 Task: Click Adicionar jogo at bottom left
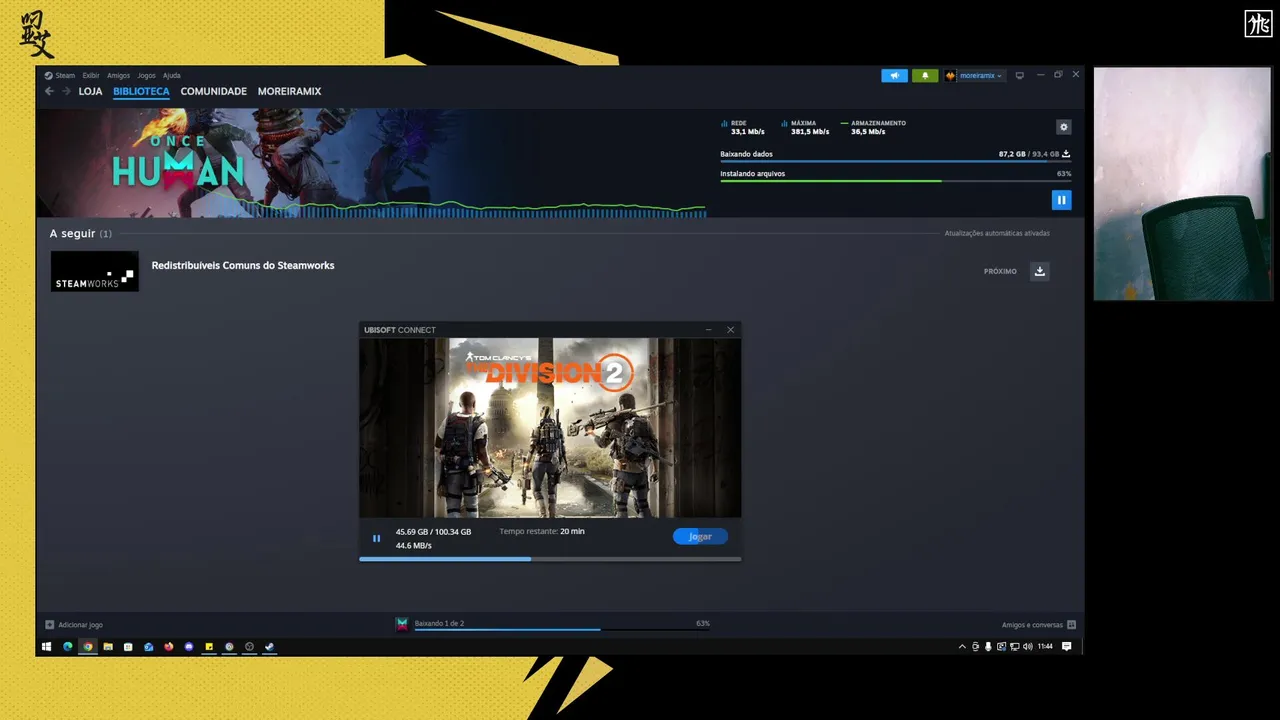(74, 624)
